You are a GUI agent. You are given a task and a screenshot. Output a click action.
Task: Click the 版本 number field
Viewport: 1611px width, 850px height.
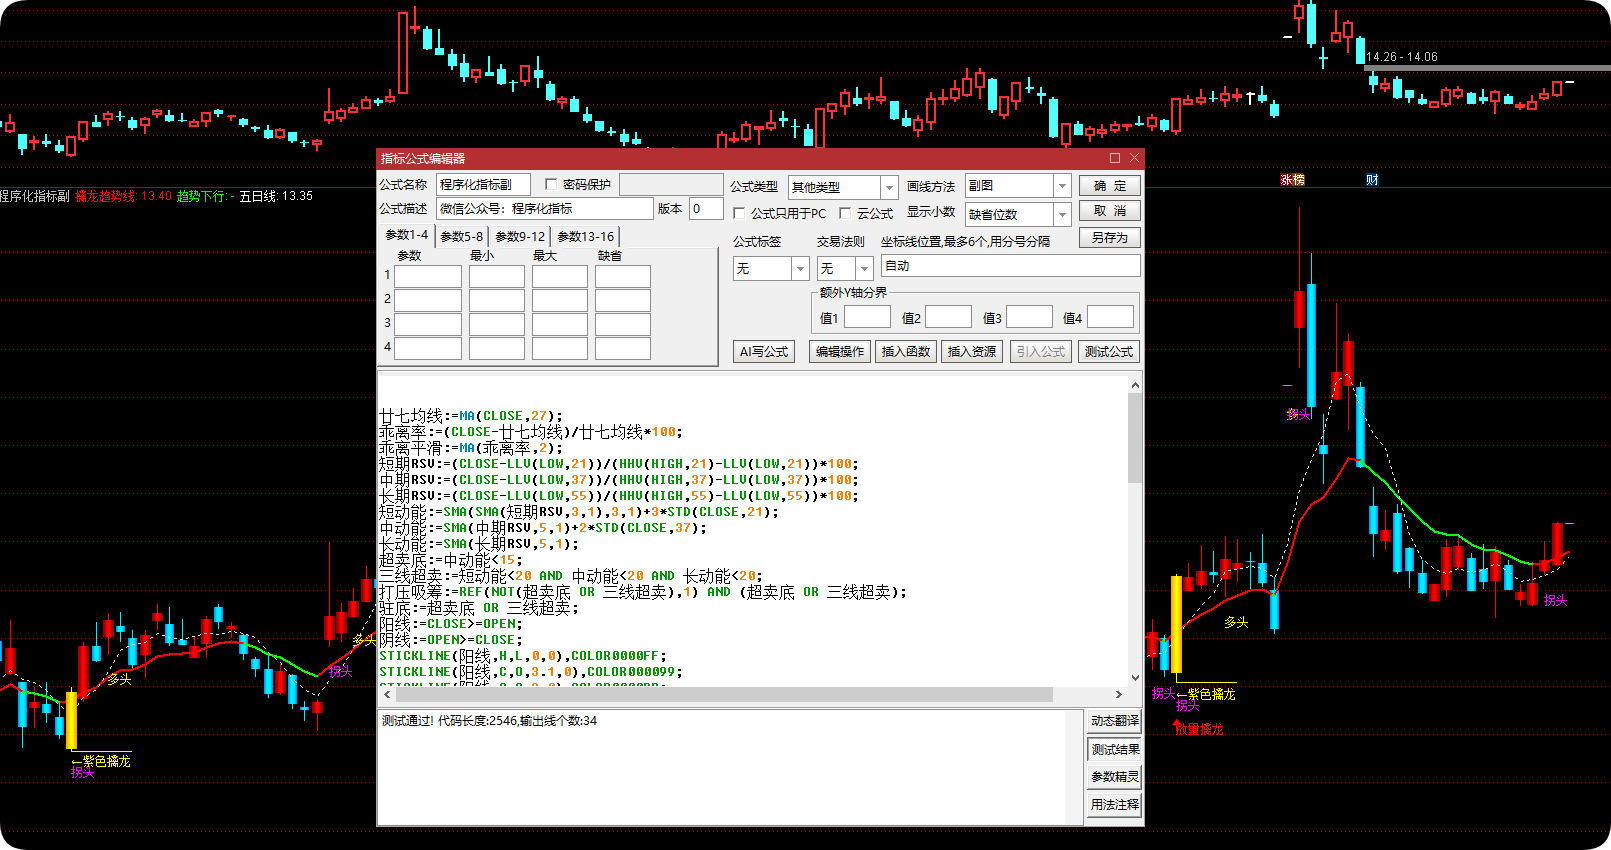click(706, 209)
